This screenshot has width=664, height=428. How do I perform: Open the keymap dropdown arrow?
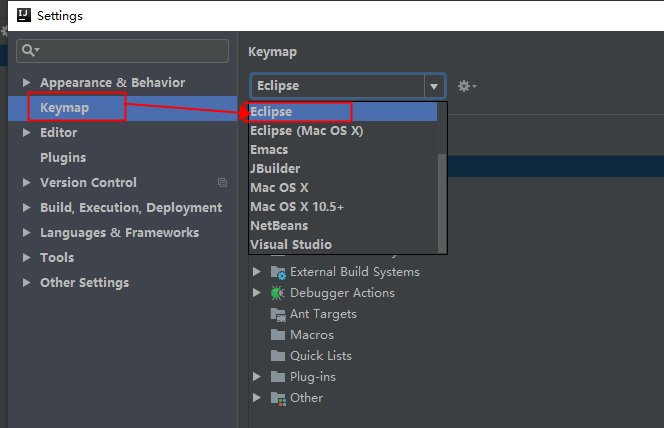click(x=434, y=86)
